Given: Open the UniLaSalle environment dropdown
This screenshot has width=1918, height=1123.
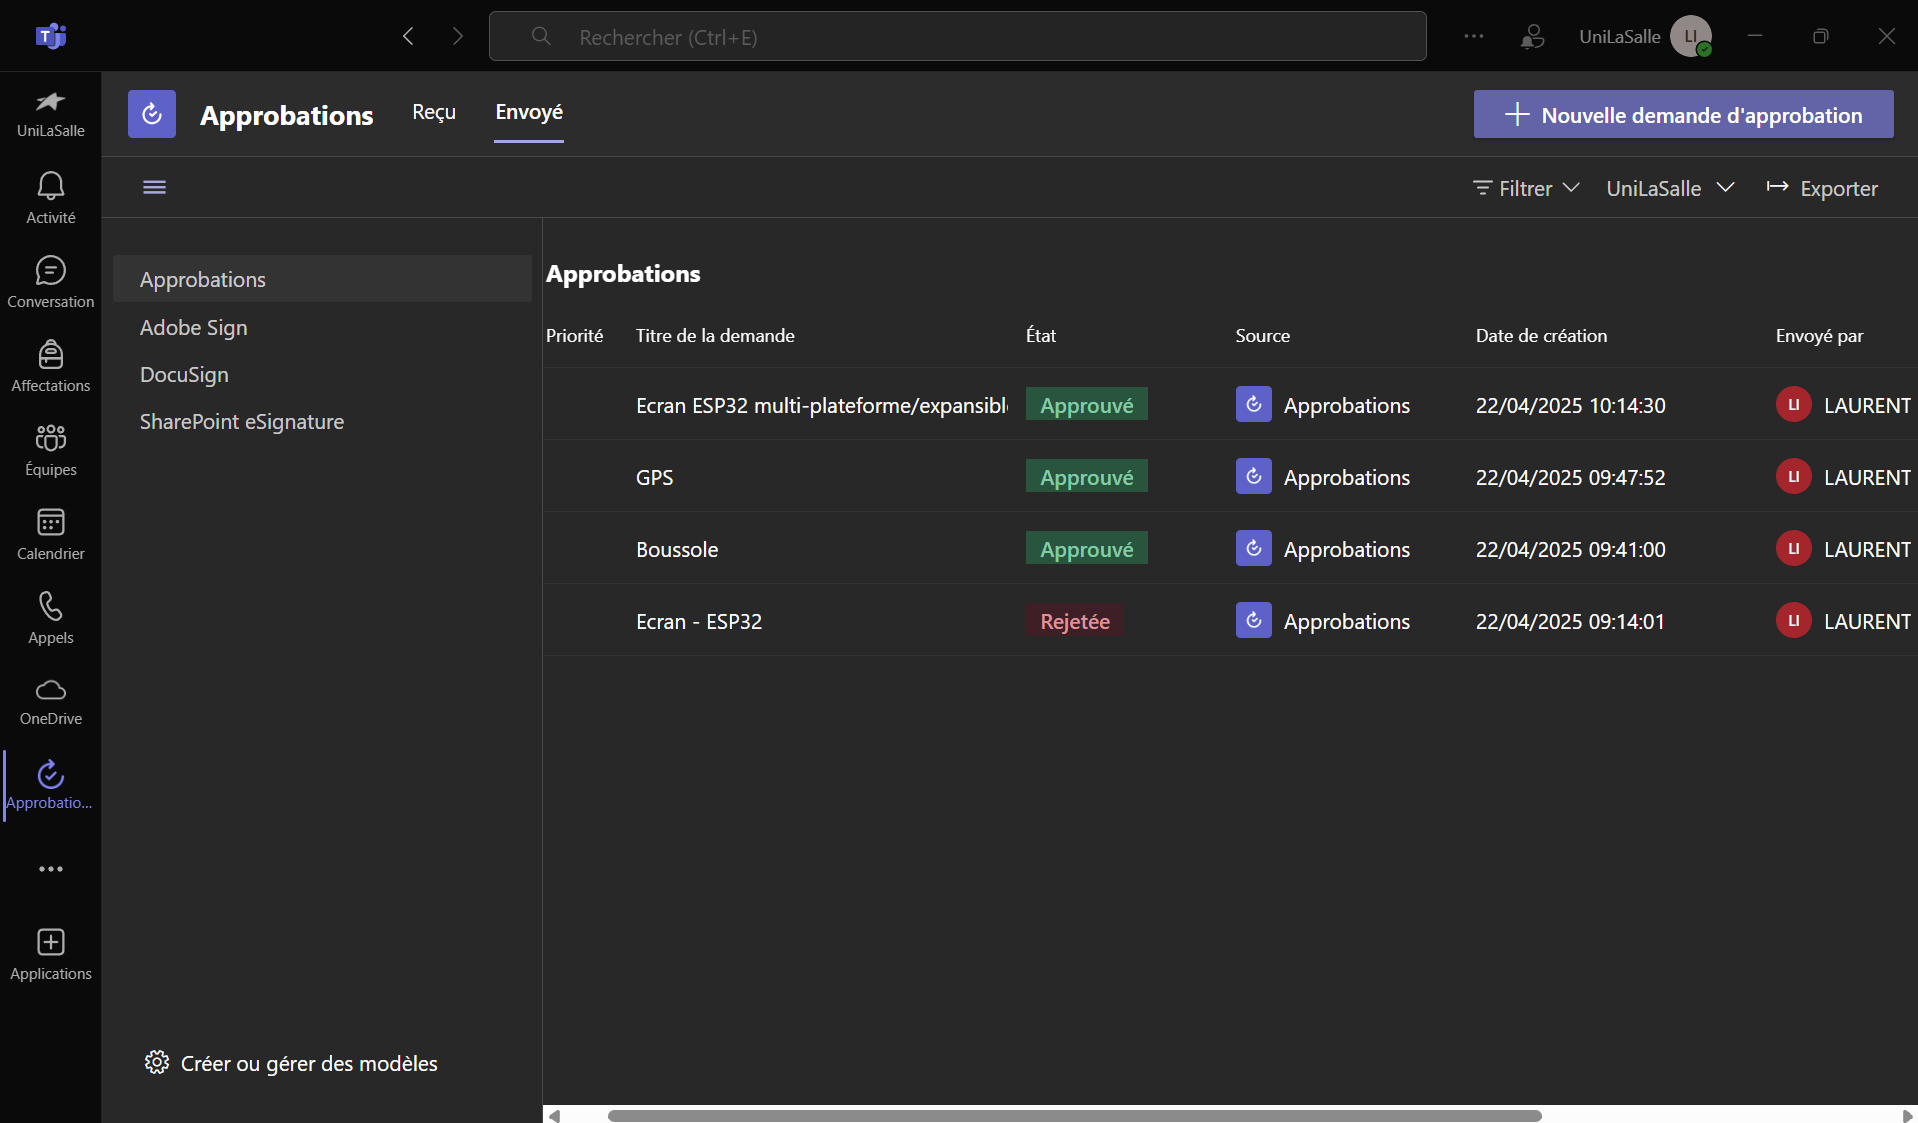Looking at the screenshot, I should (x=1669, y=188).
